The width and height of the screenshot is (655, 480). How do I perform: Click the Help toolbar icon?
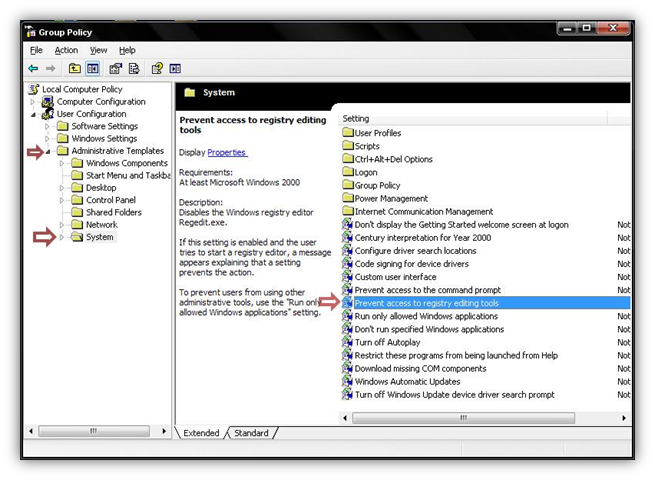tap(157, 68)
